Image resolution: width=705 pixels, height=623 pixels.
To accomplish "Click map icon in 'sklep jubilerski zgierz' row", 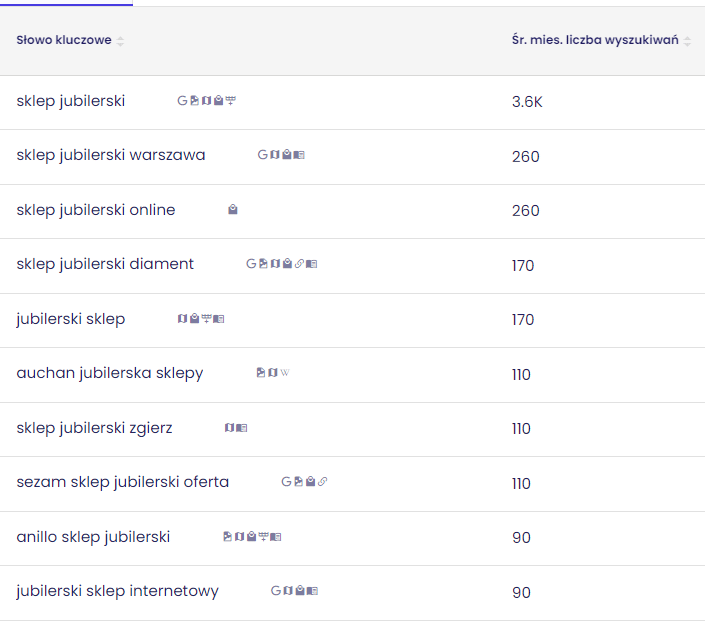I will [230, 428].
